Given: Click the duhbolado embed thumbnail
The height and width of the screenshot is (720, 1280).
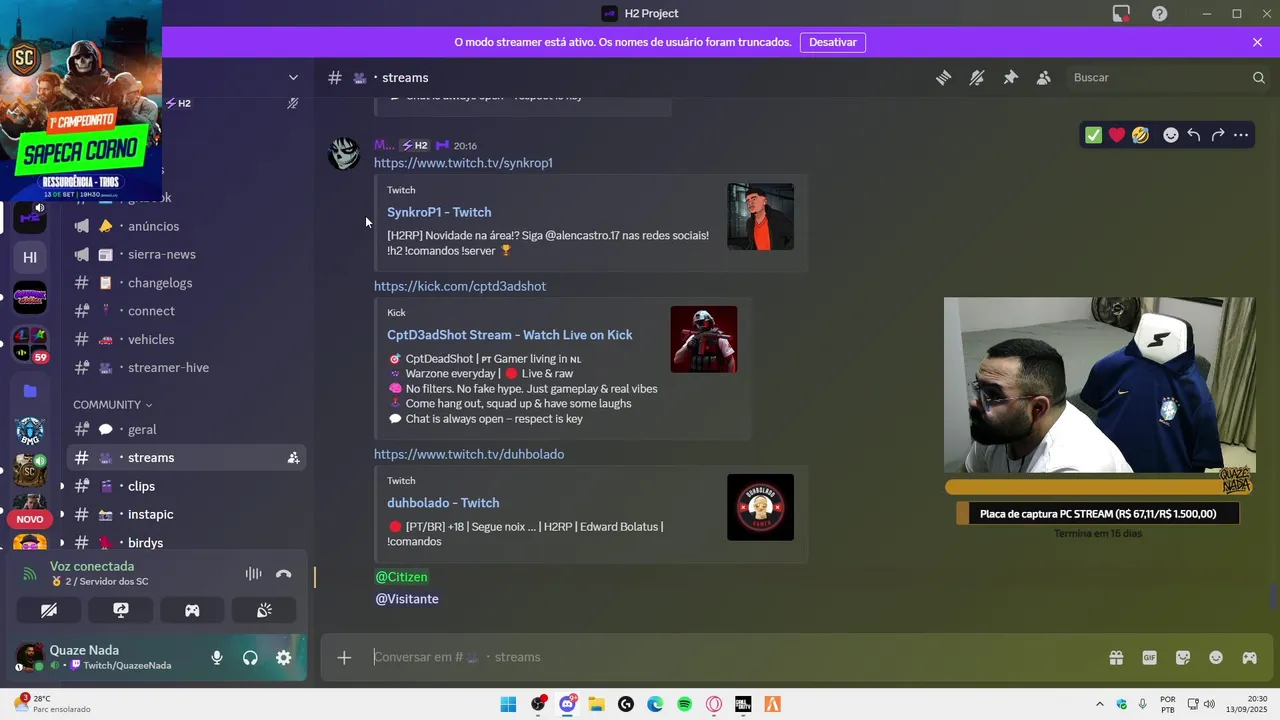Looking at the screenshot, I should (x=760, y=507).
